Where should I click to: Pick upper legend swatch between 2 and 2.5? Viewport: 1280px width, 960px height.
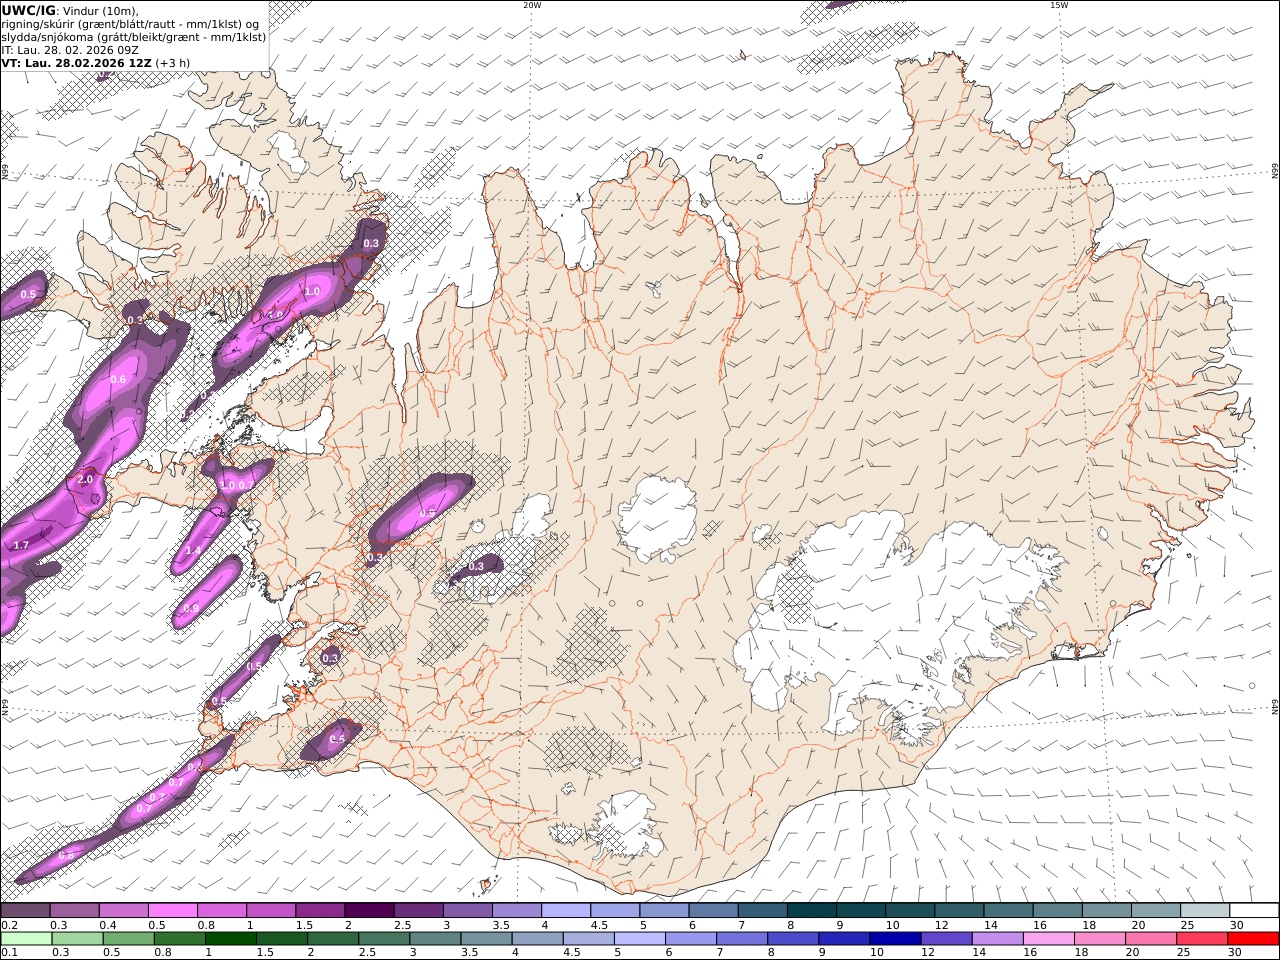pos(369,910)
